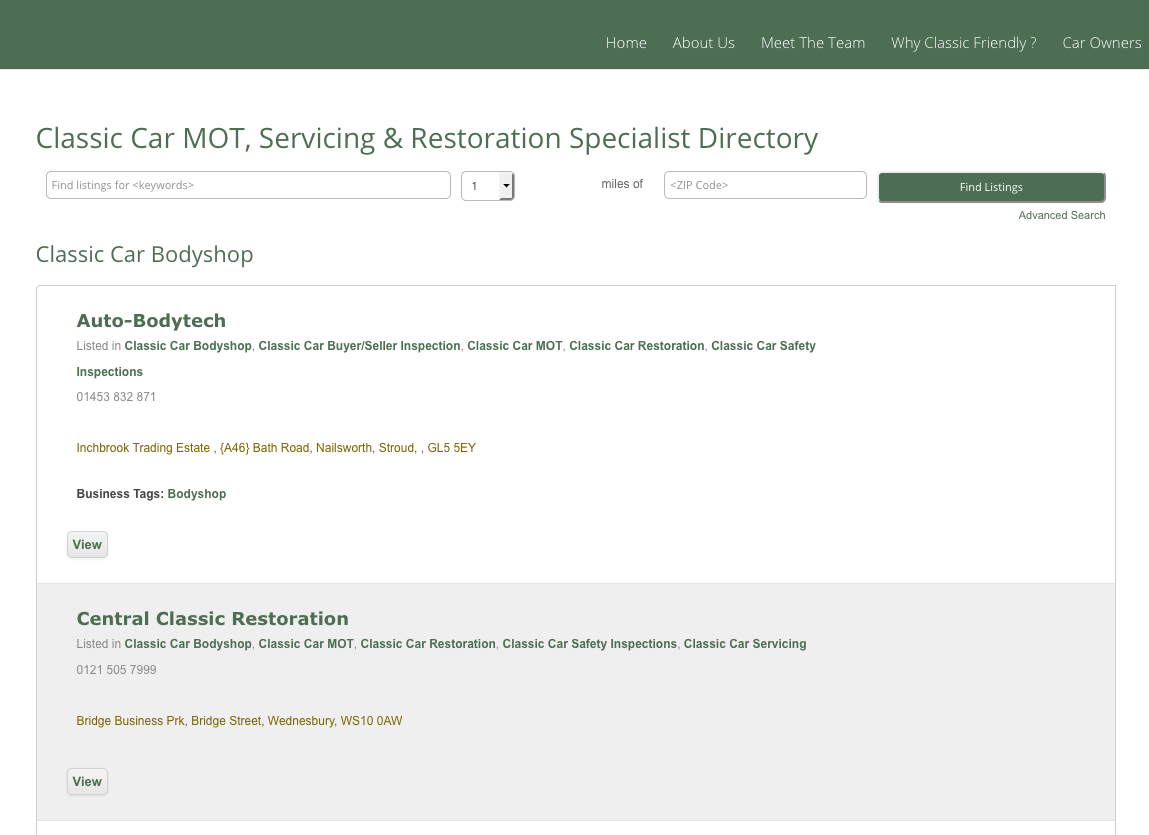Screen dimensions: 1149x835
Task: Open Classic Car Restoration category under Auto-Bodytech
Action: coord(637,346)
